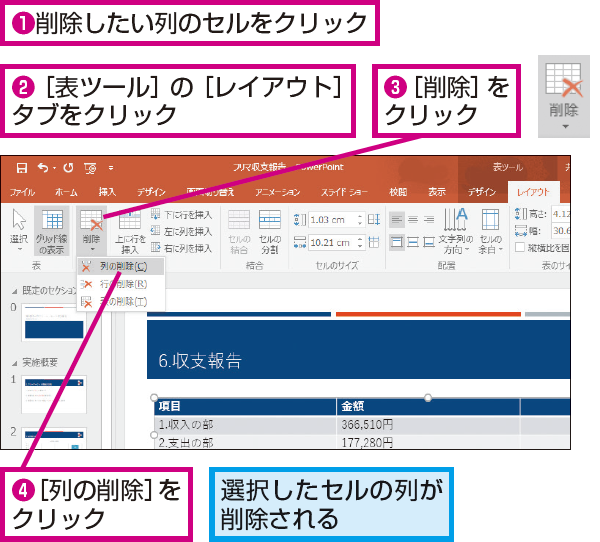Click the Redo icon in the title bar
Image resolution: width=600 pixels, height=542 pixels.
[x=68, y=168]
